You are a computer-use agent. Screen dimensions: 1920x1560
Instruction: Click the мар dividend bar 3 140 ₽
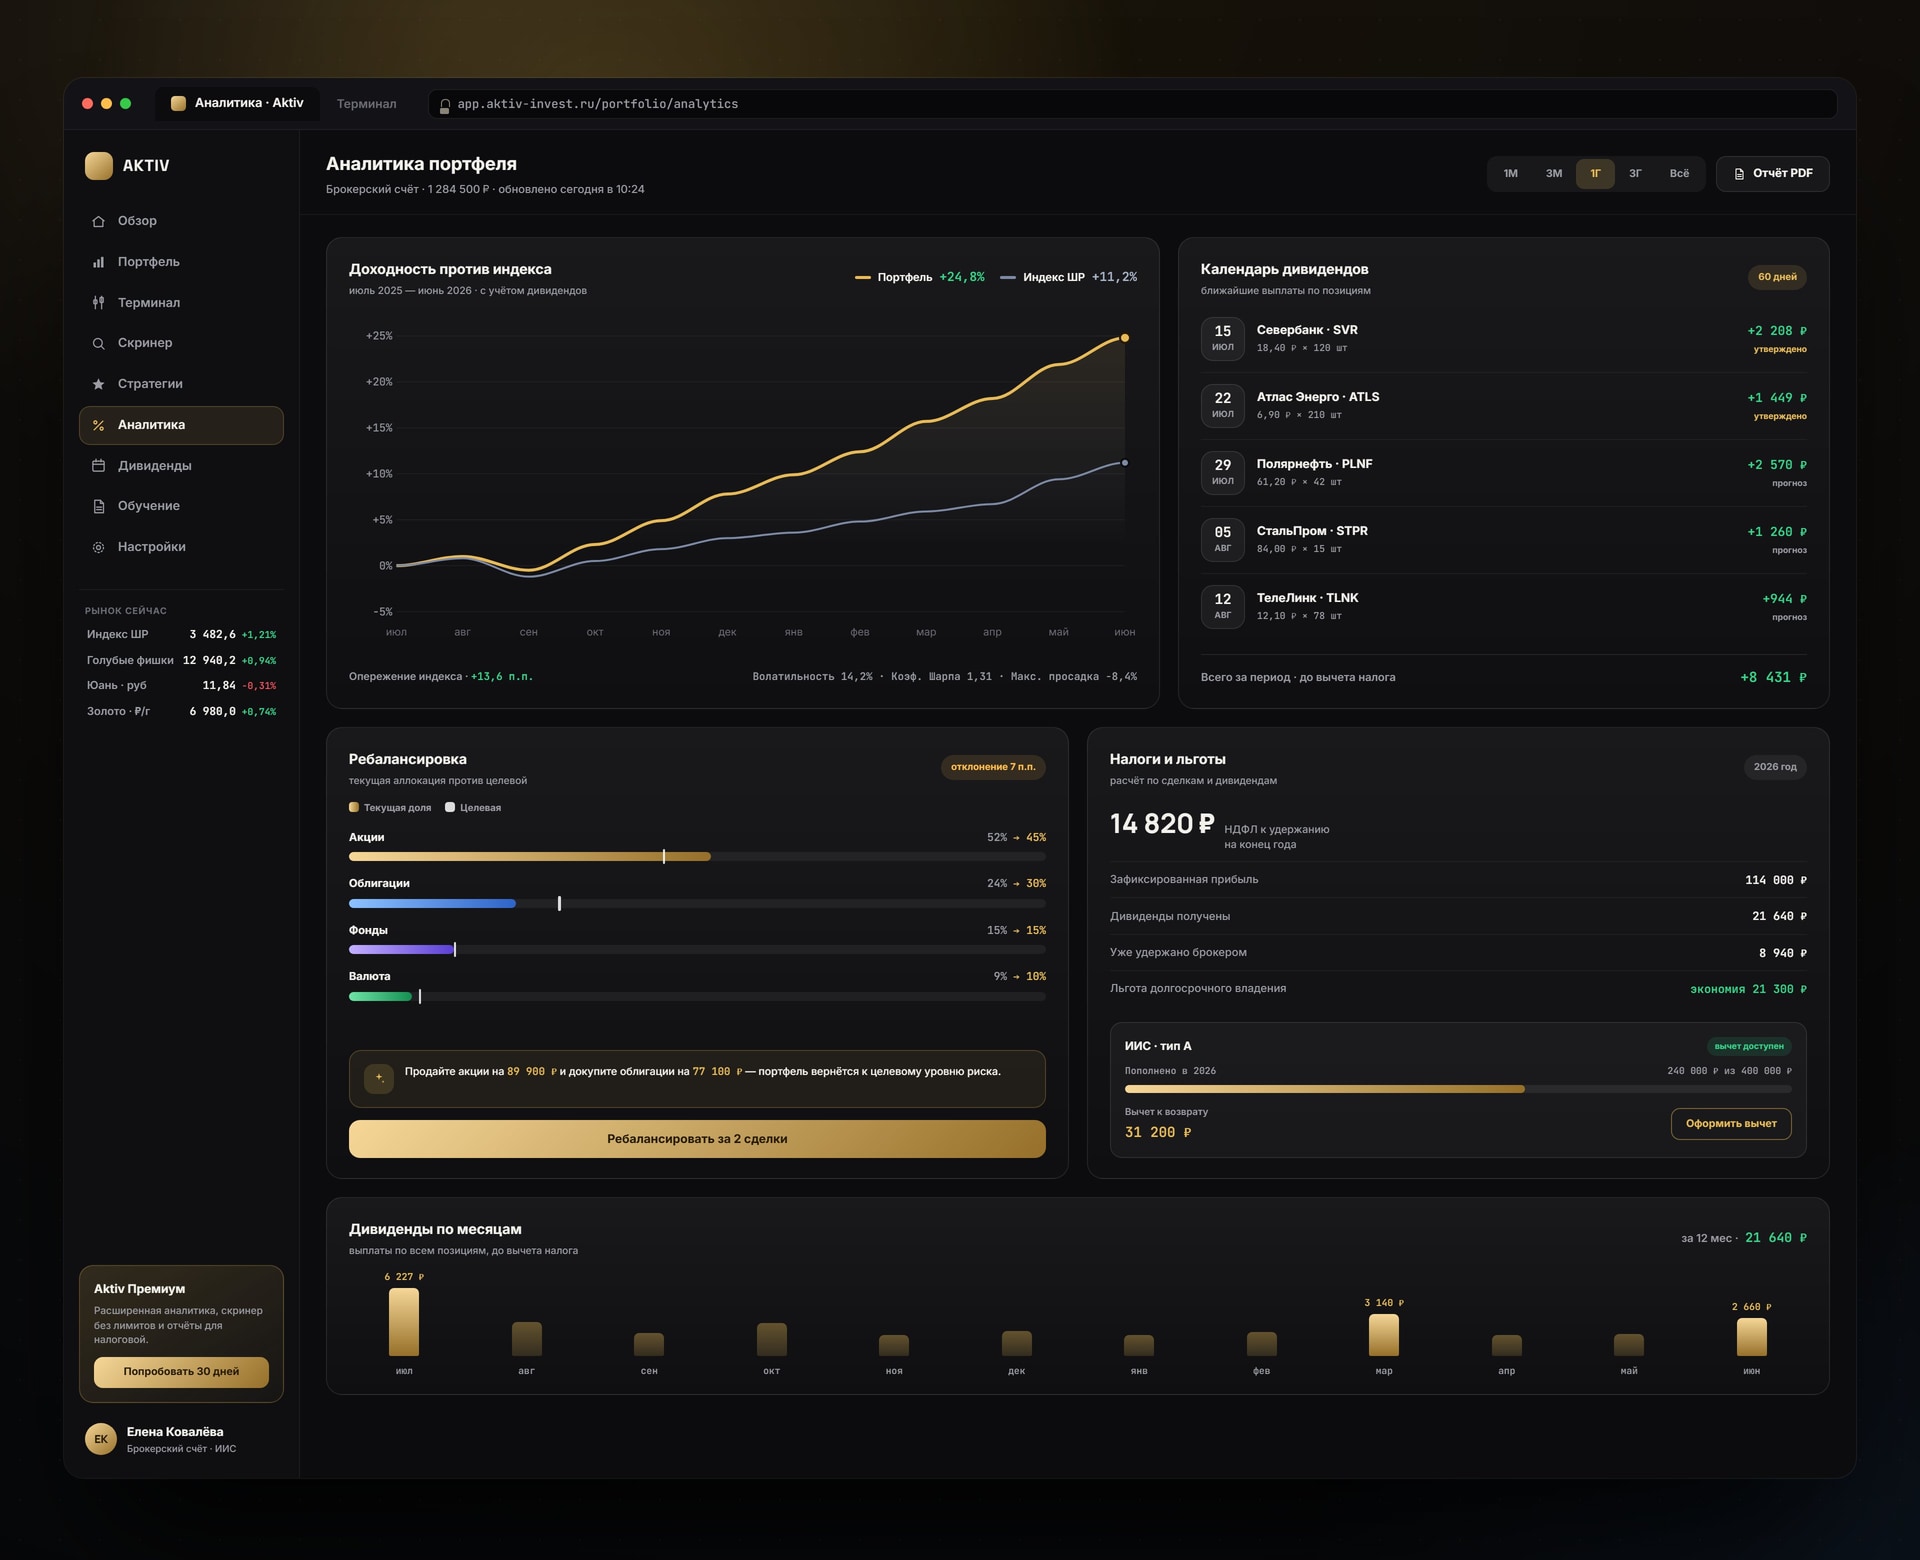[1384, 1335]
